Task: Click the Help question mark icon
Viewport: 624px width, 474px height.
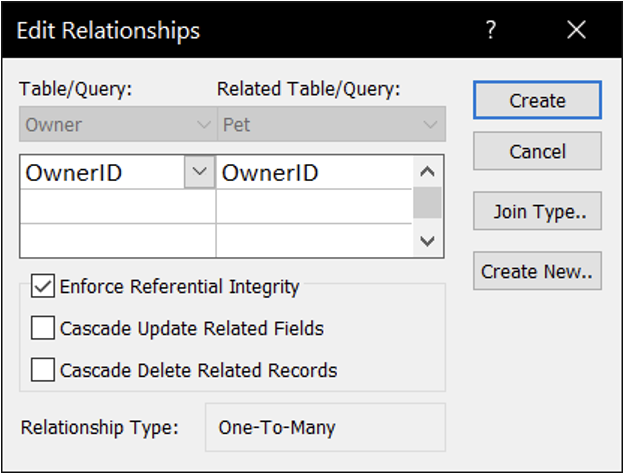Action: click(491, 30)
